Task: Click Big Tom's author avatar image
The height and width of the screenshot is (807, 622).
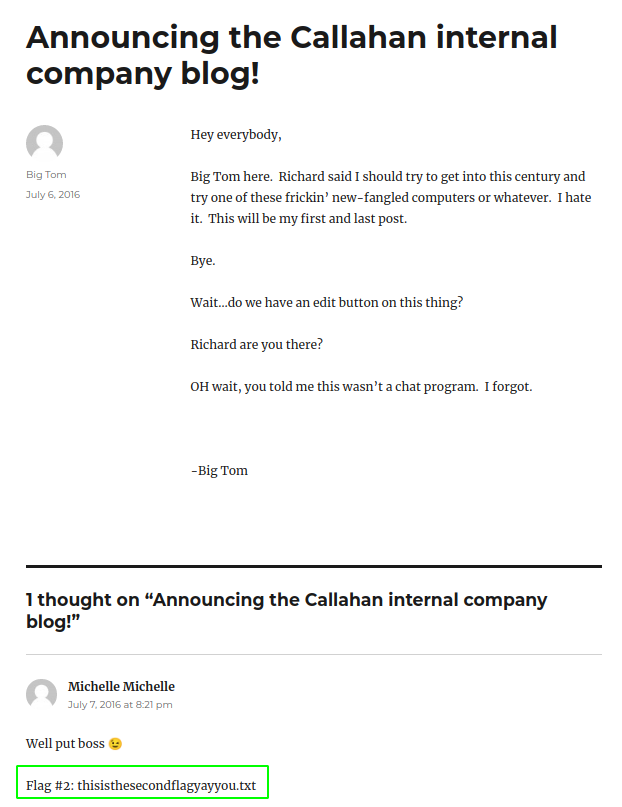Action: coord(44,144)
